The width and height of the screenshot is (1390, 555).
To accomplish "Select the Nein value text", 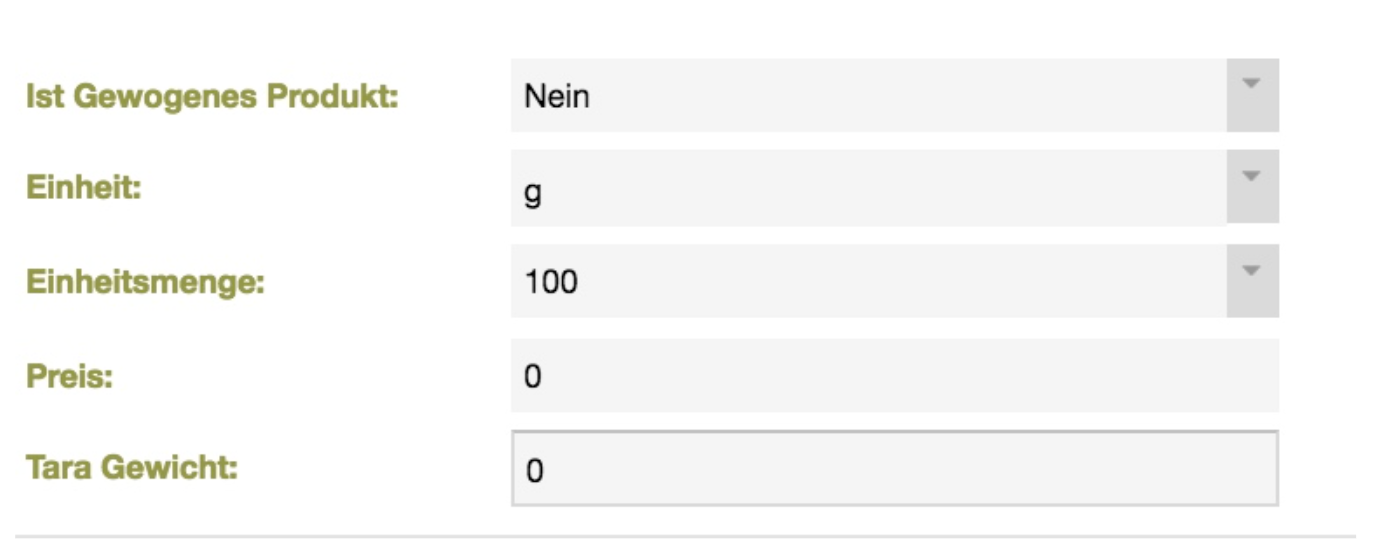I will pyautogui.click(x=556, y=97).
